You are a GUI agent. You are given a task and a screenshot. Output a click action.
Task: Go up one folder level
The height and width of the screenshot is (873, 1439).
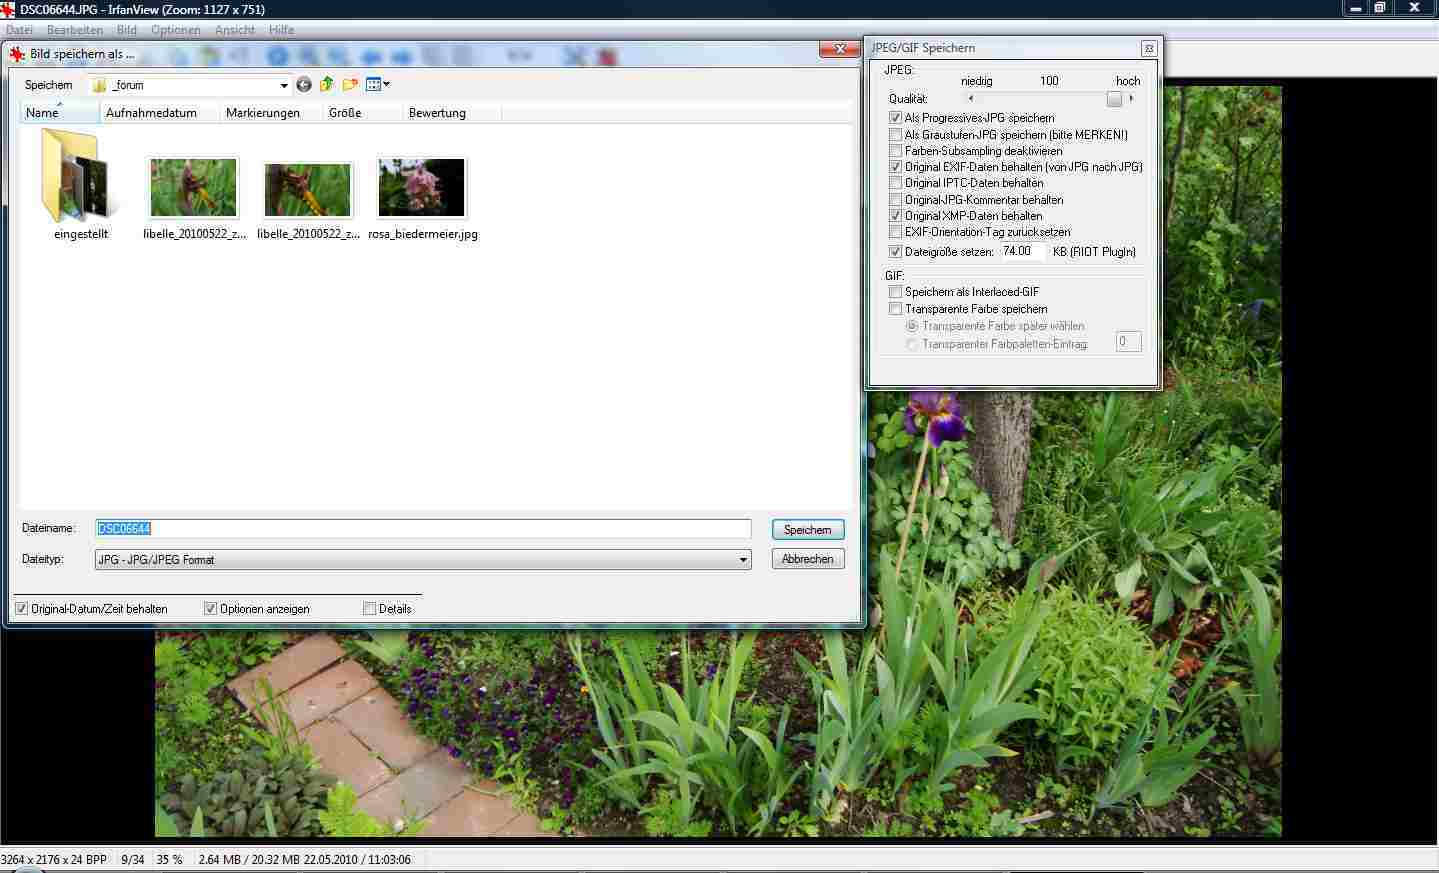[327, 85]
